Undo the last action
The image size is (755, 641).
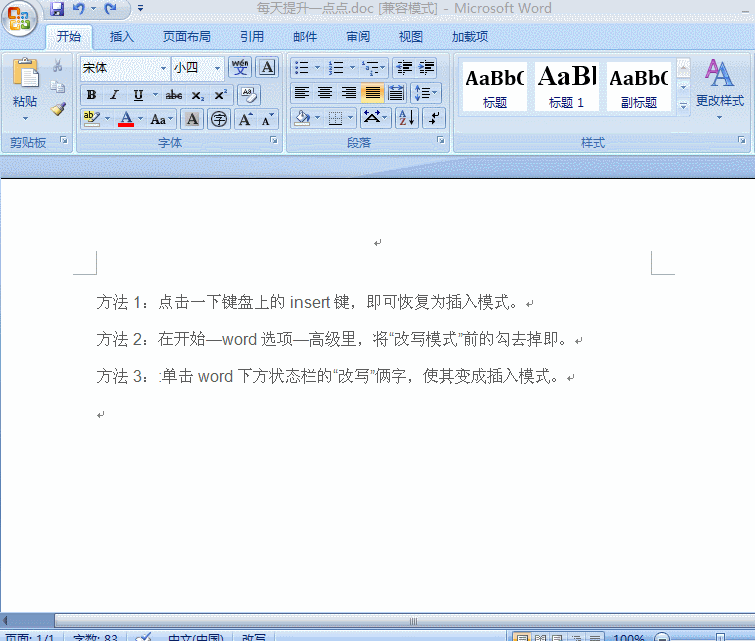coord(79,9)
